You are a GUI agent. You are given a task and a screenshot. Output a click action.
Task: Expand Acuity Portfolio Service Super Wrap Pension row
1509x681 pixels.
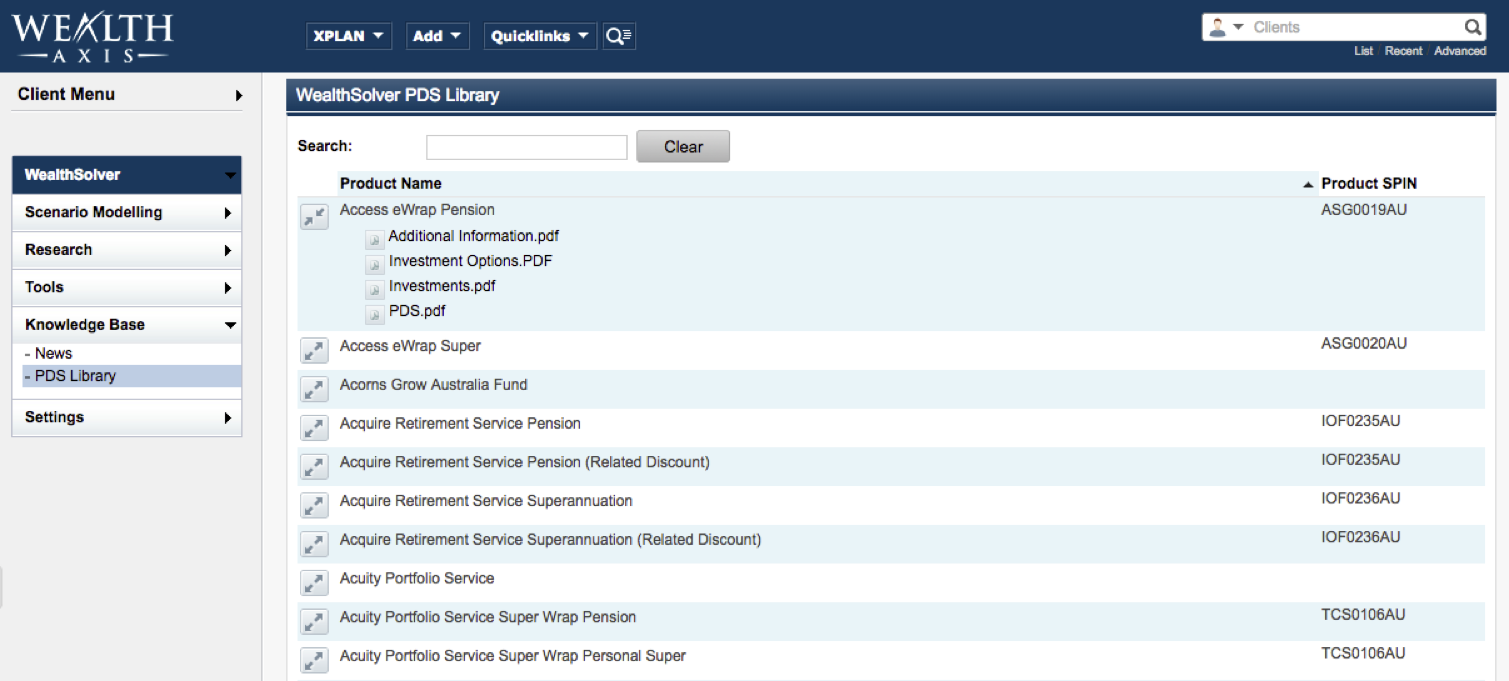(315, 622)
